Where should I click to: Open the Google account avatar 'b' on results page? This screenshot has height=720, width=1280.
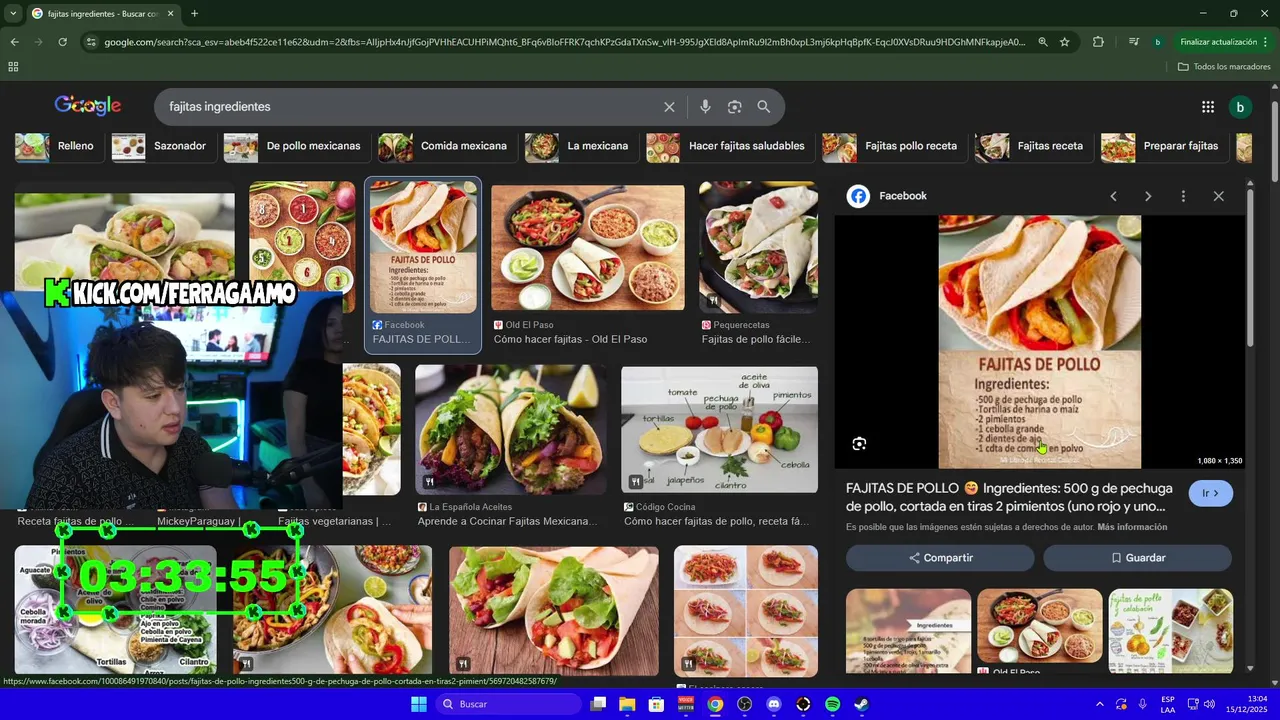tap(1240, 107)
